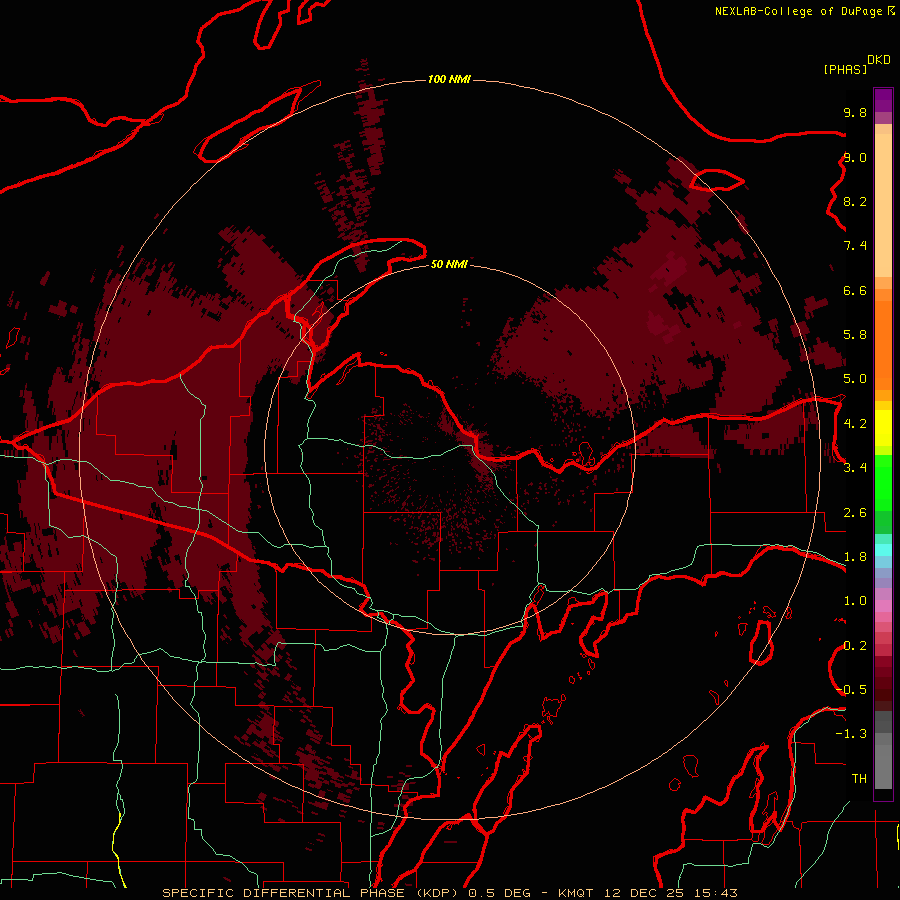The width and height of the screenshot is (900, 900).
Task: Click the Specific Differential Phase (KDP) caption
Action: 312,893
